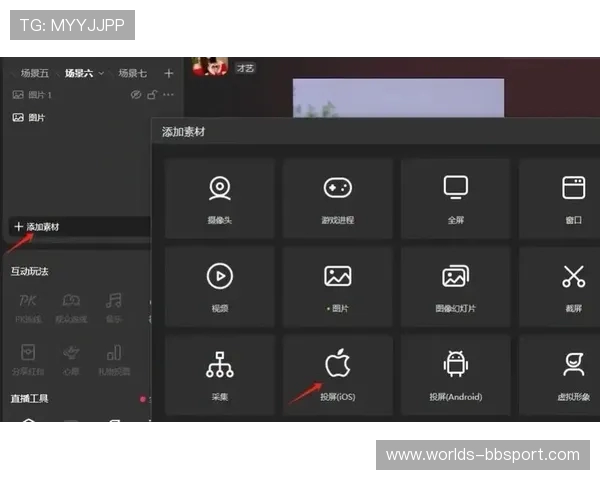Viewport: 600px width, 480px height.
Task: Choose the 摄像头 camera source tile
Action: pos(220,199)
